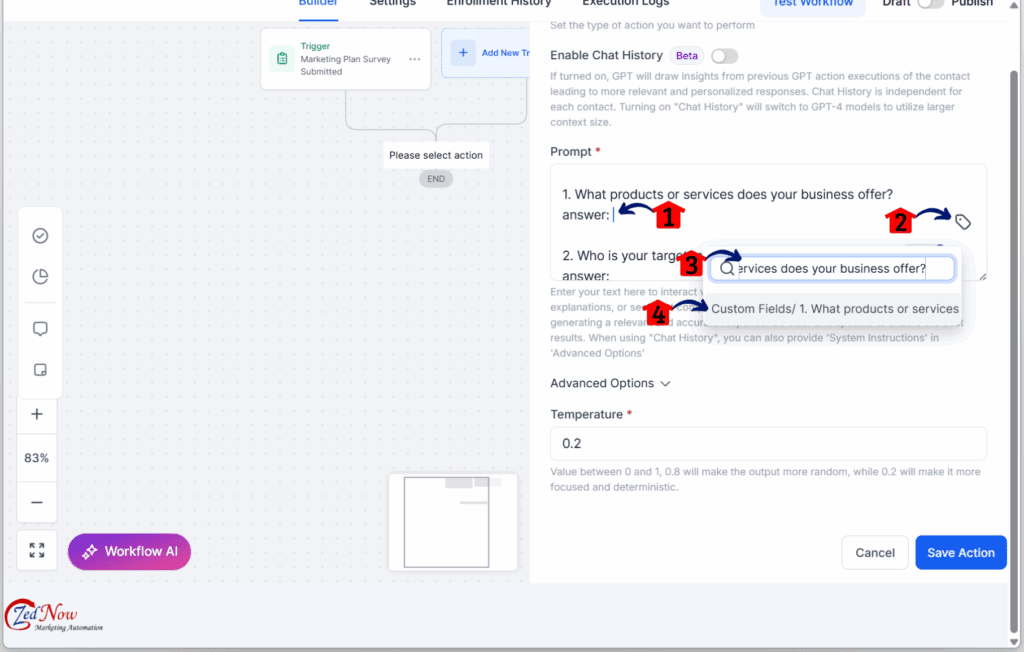This screenshot has width=1024, height=652.
Task: Open the pie chart stats icon
Action: (x=40, y=276)
